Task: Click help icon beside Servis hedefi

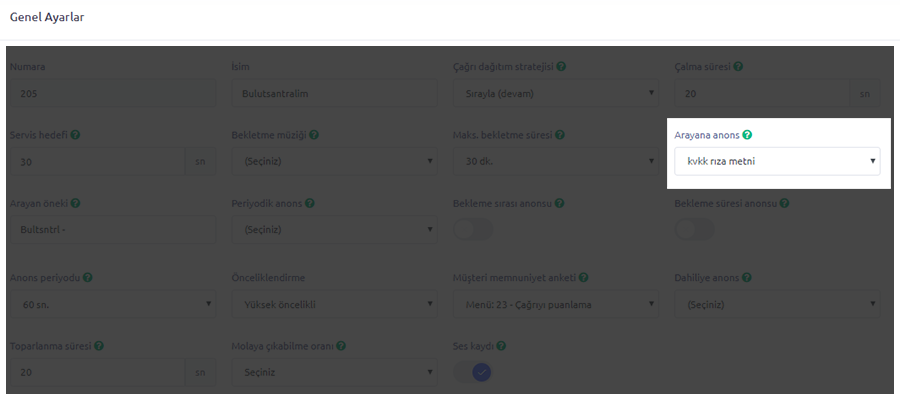Action: pos(76,135)
